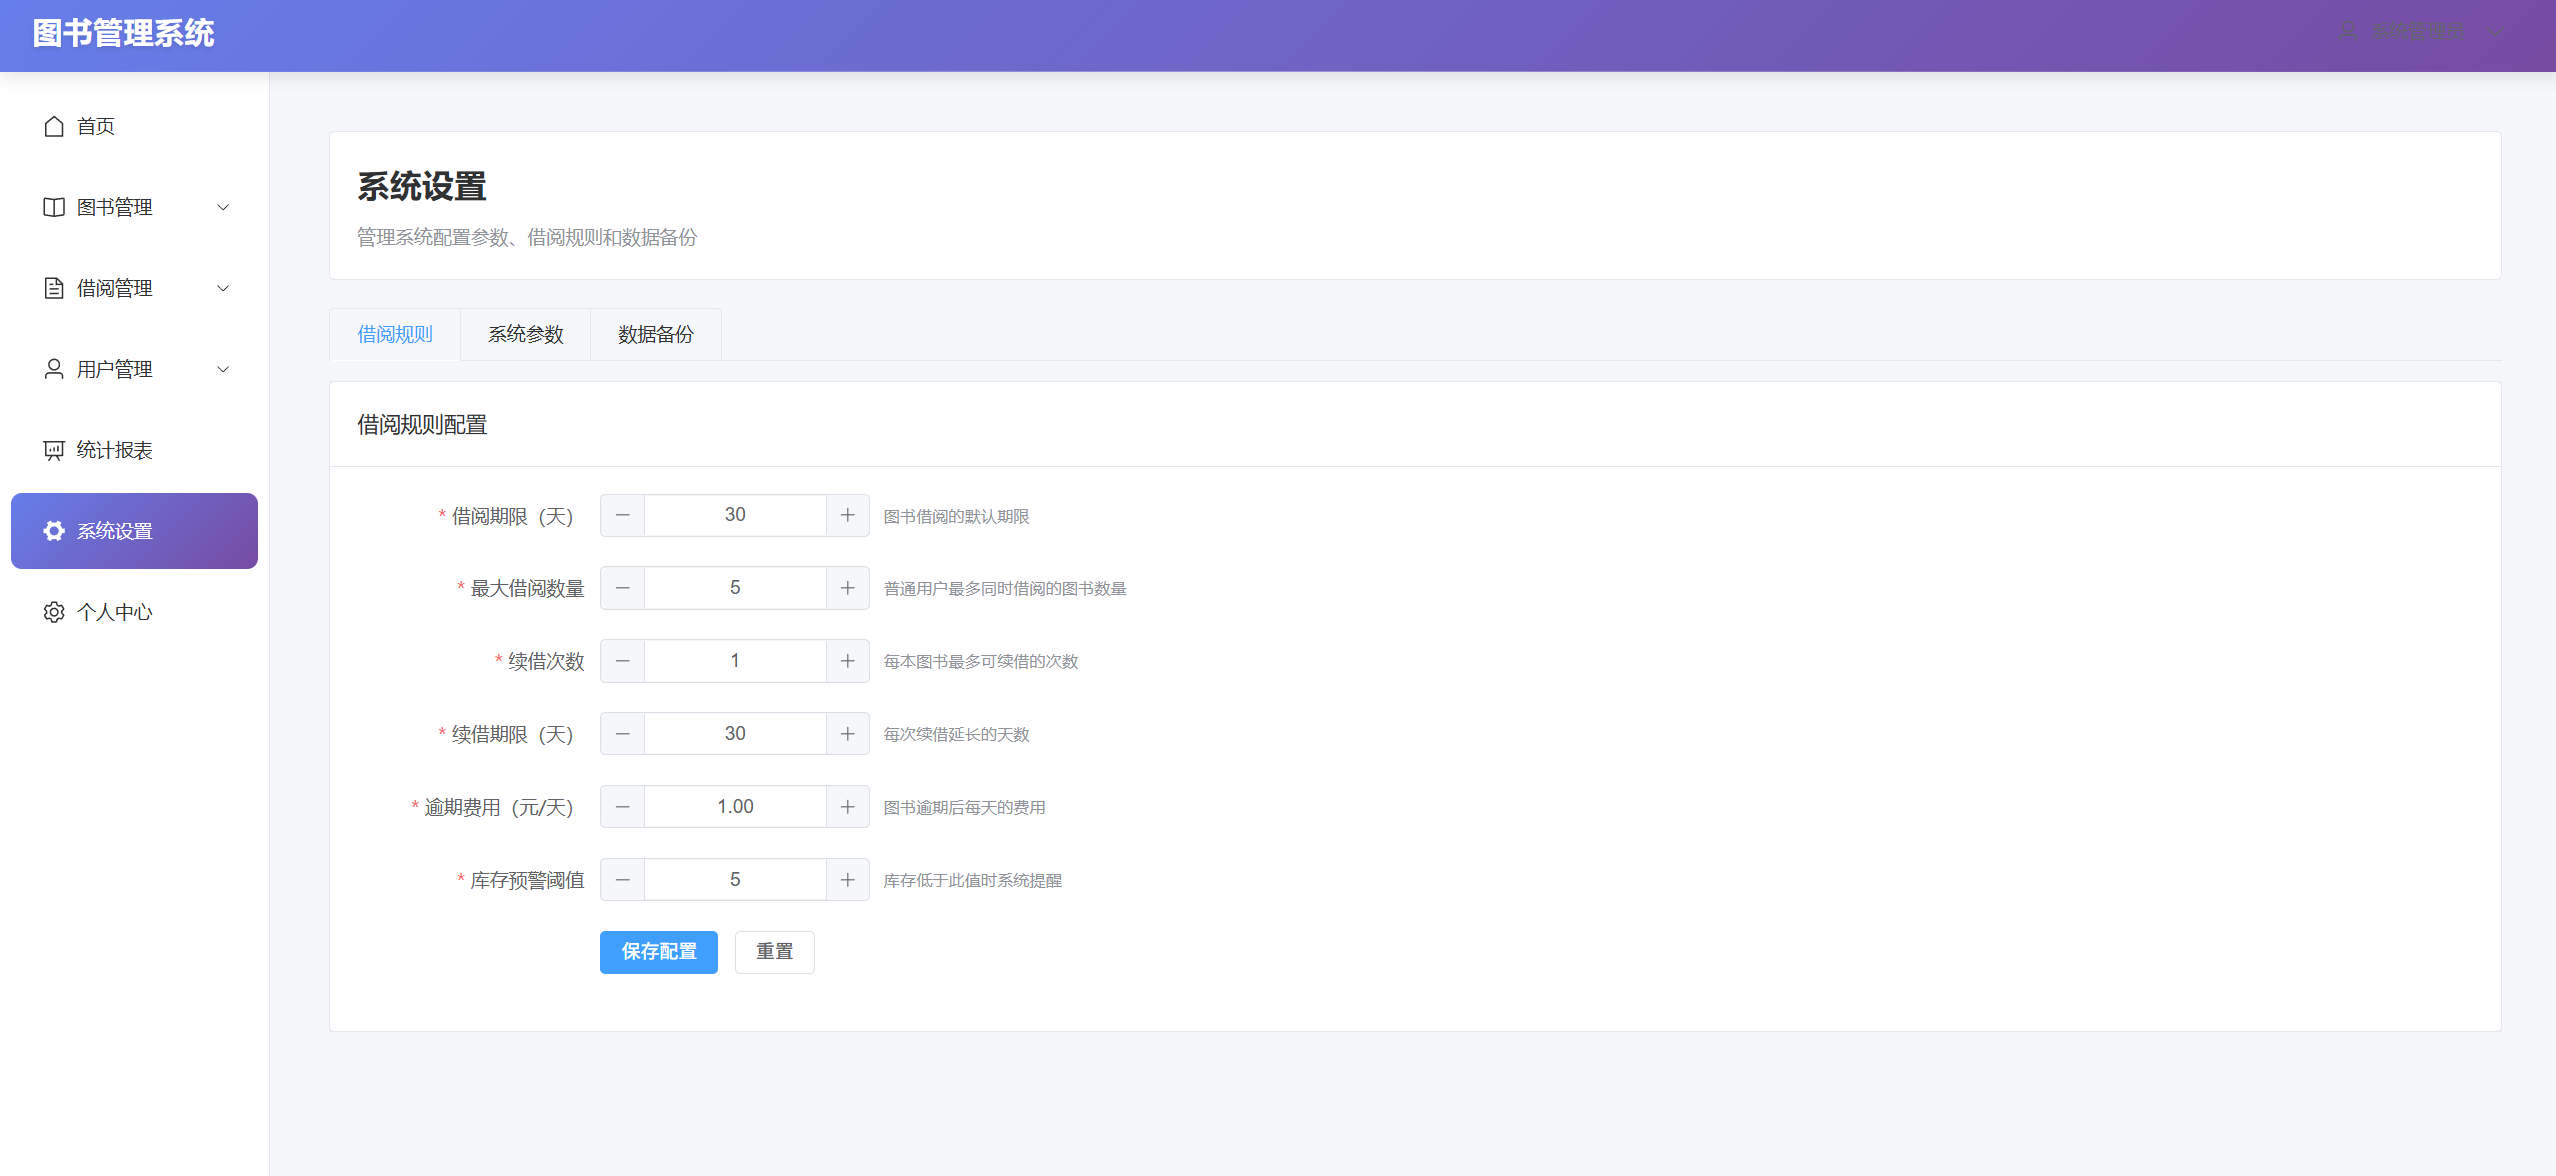
Task: Click the subtitle 管理系统配置参数、借阅规则和数据备份
Action: 527,238
